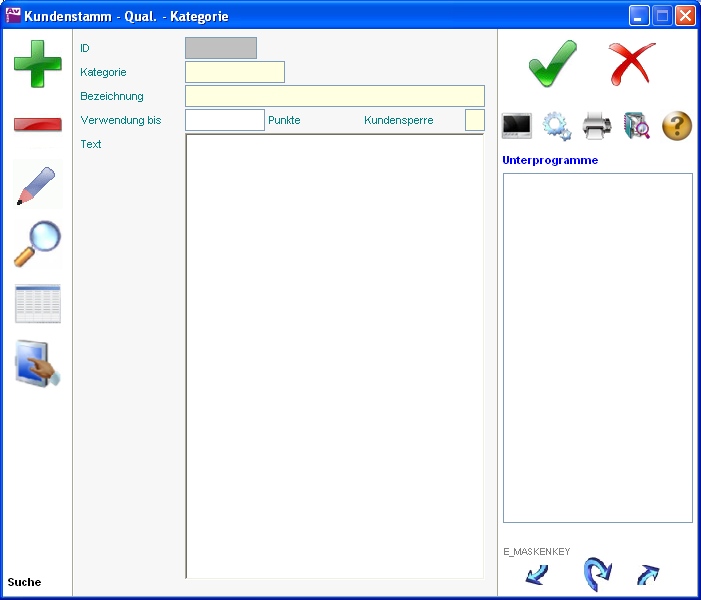Confirm with the green checkmark icon
The width and height of the screenshot is (701, 600).
(x=552, y=64)
